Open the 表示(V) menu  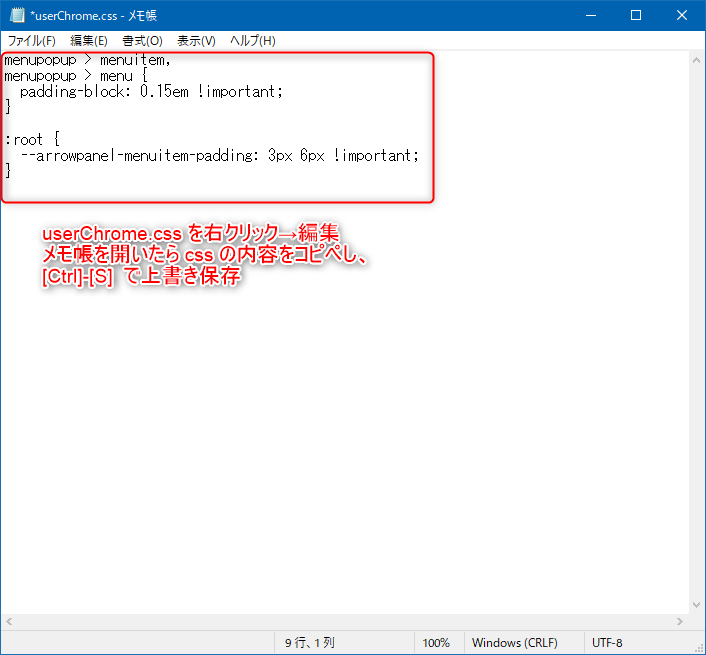click(x=196, y=41)
